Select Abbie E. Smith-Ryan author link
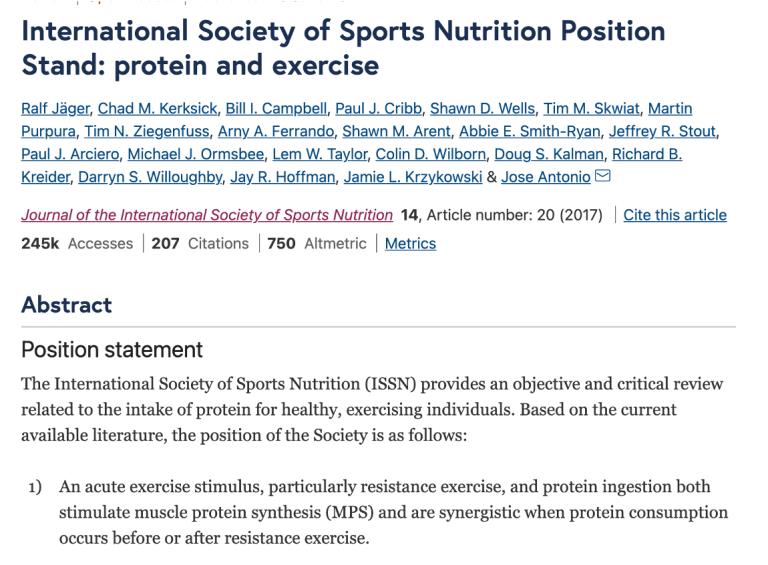 tap(529, 131)
